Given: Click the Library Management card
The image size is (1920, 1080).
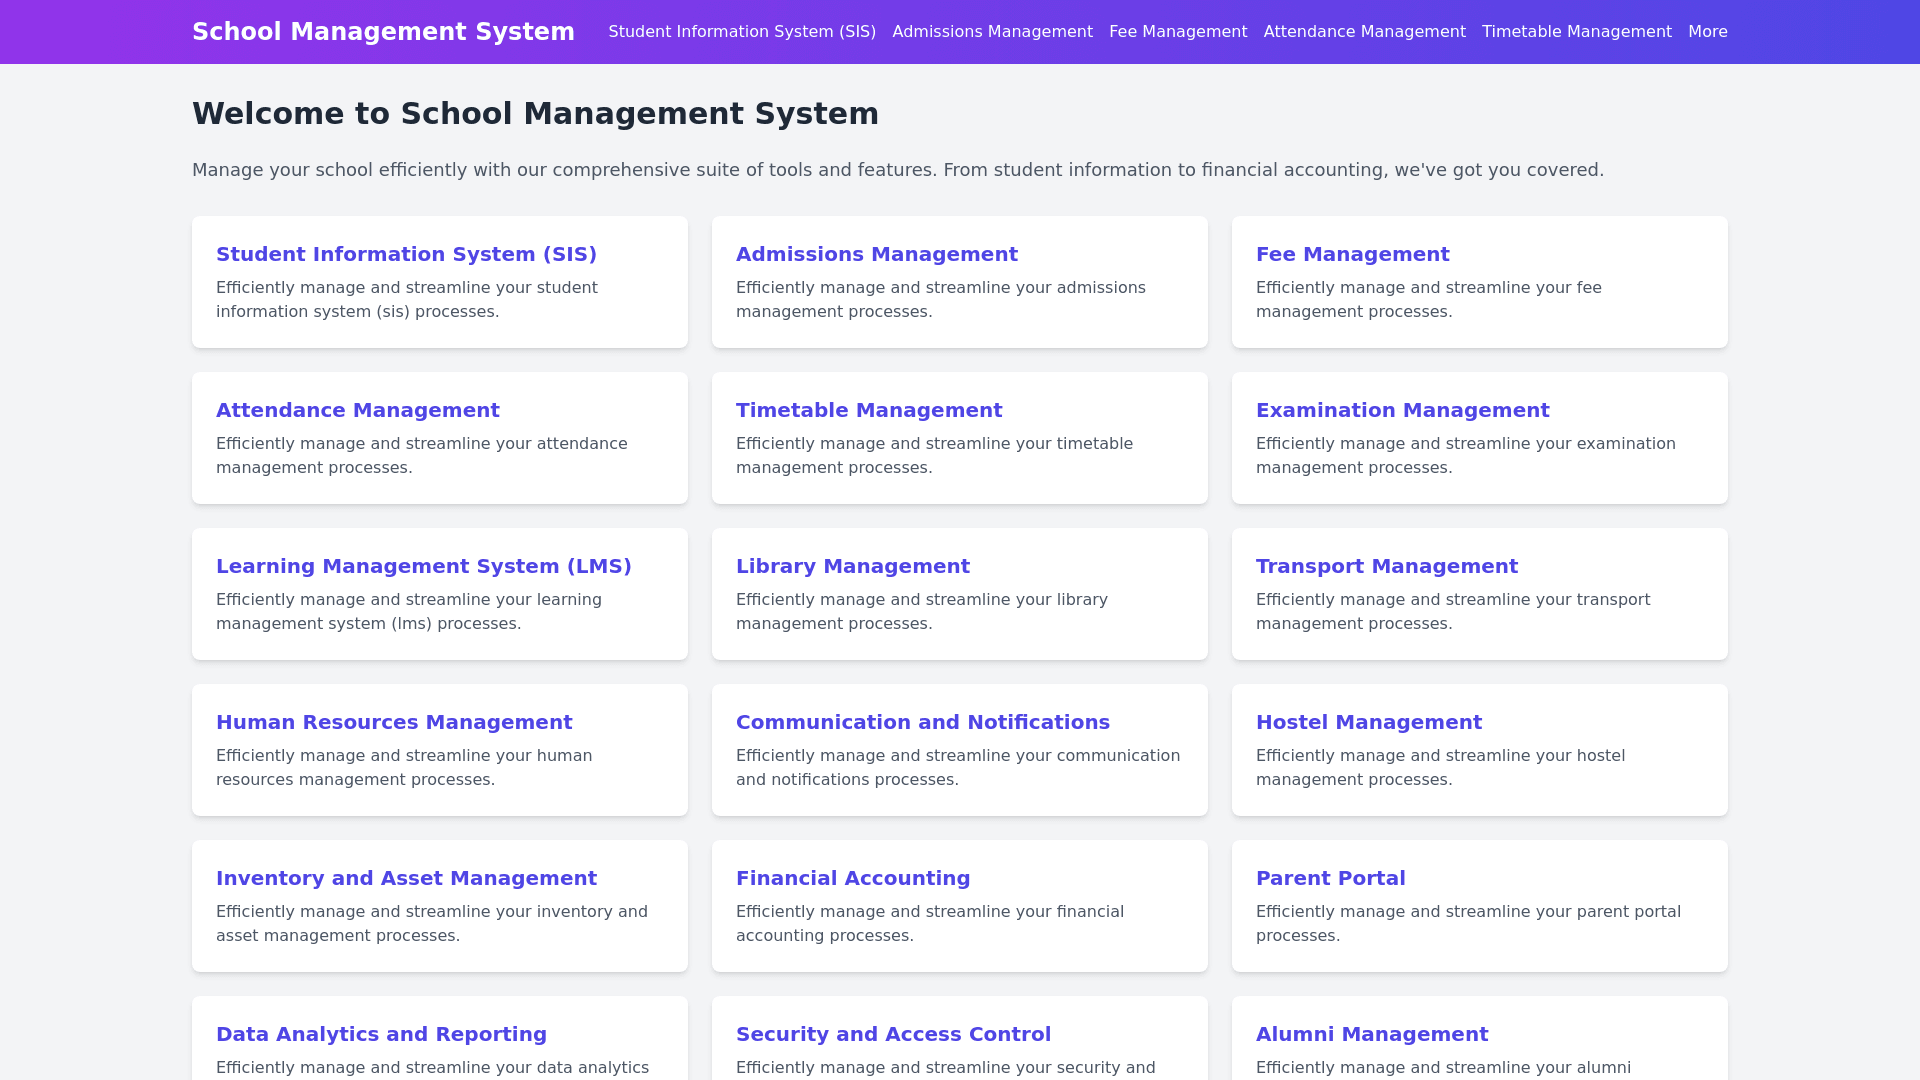Looking at the screenshot, I should pyautogui.click(x=852, y=566).
